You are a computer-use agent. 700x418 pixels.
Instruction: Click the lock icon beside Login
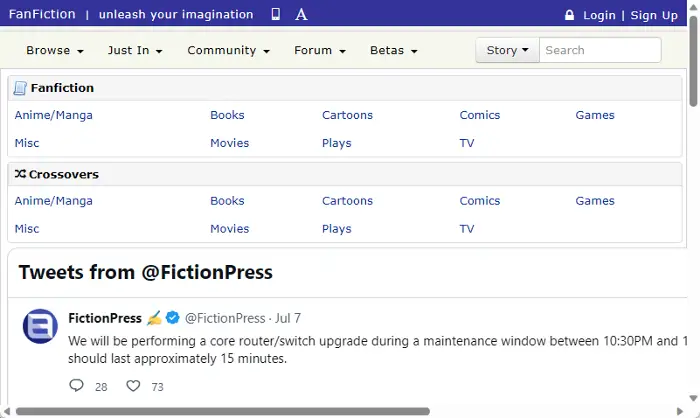click(569, 15)
